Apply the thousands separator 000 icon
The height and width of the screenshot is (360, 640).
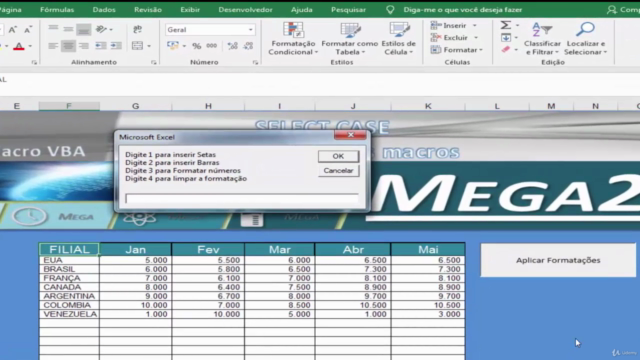point(211,46)
